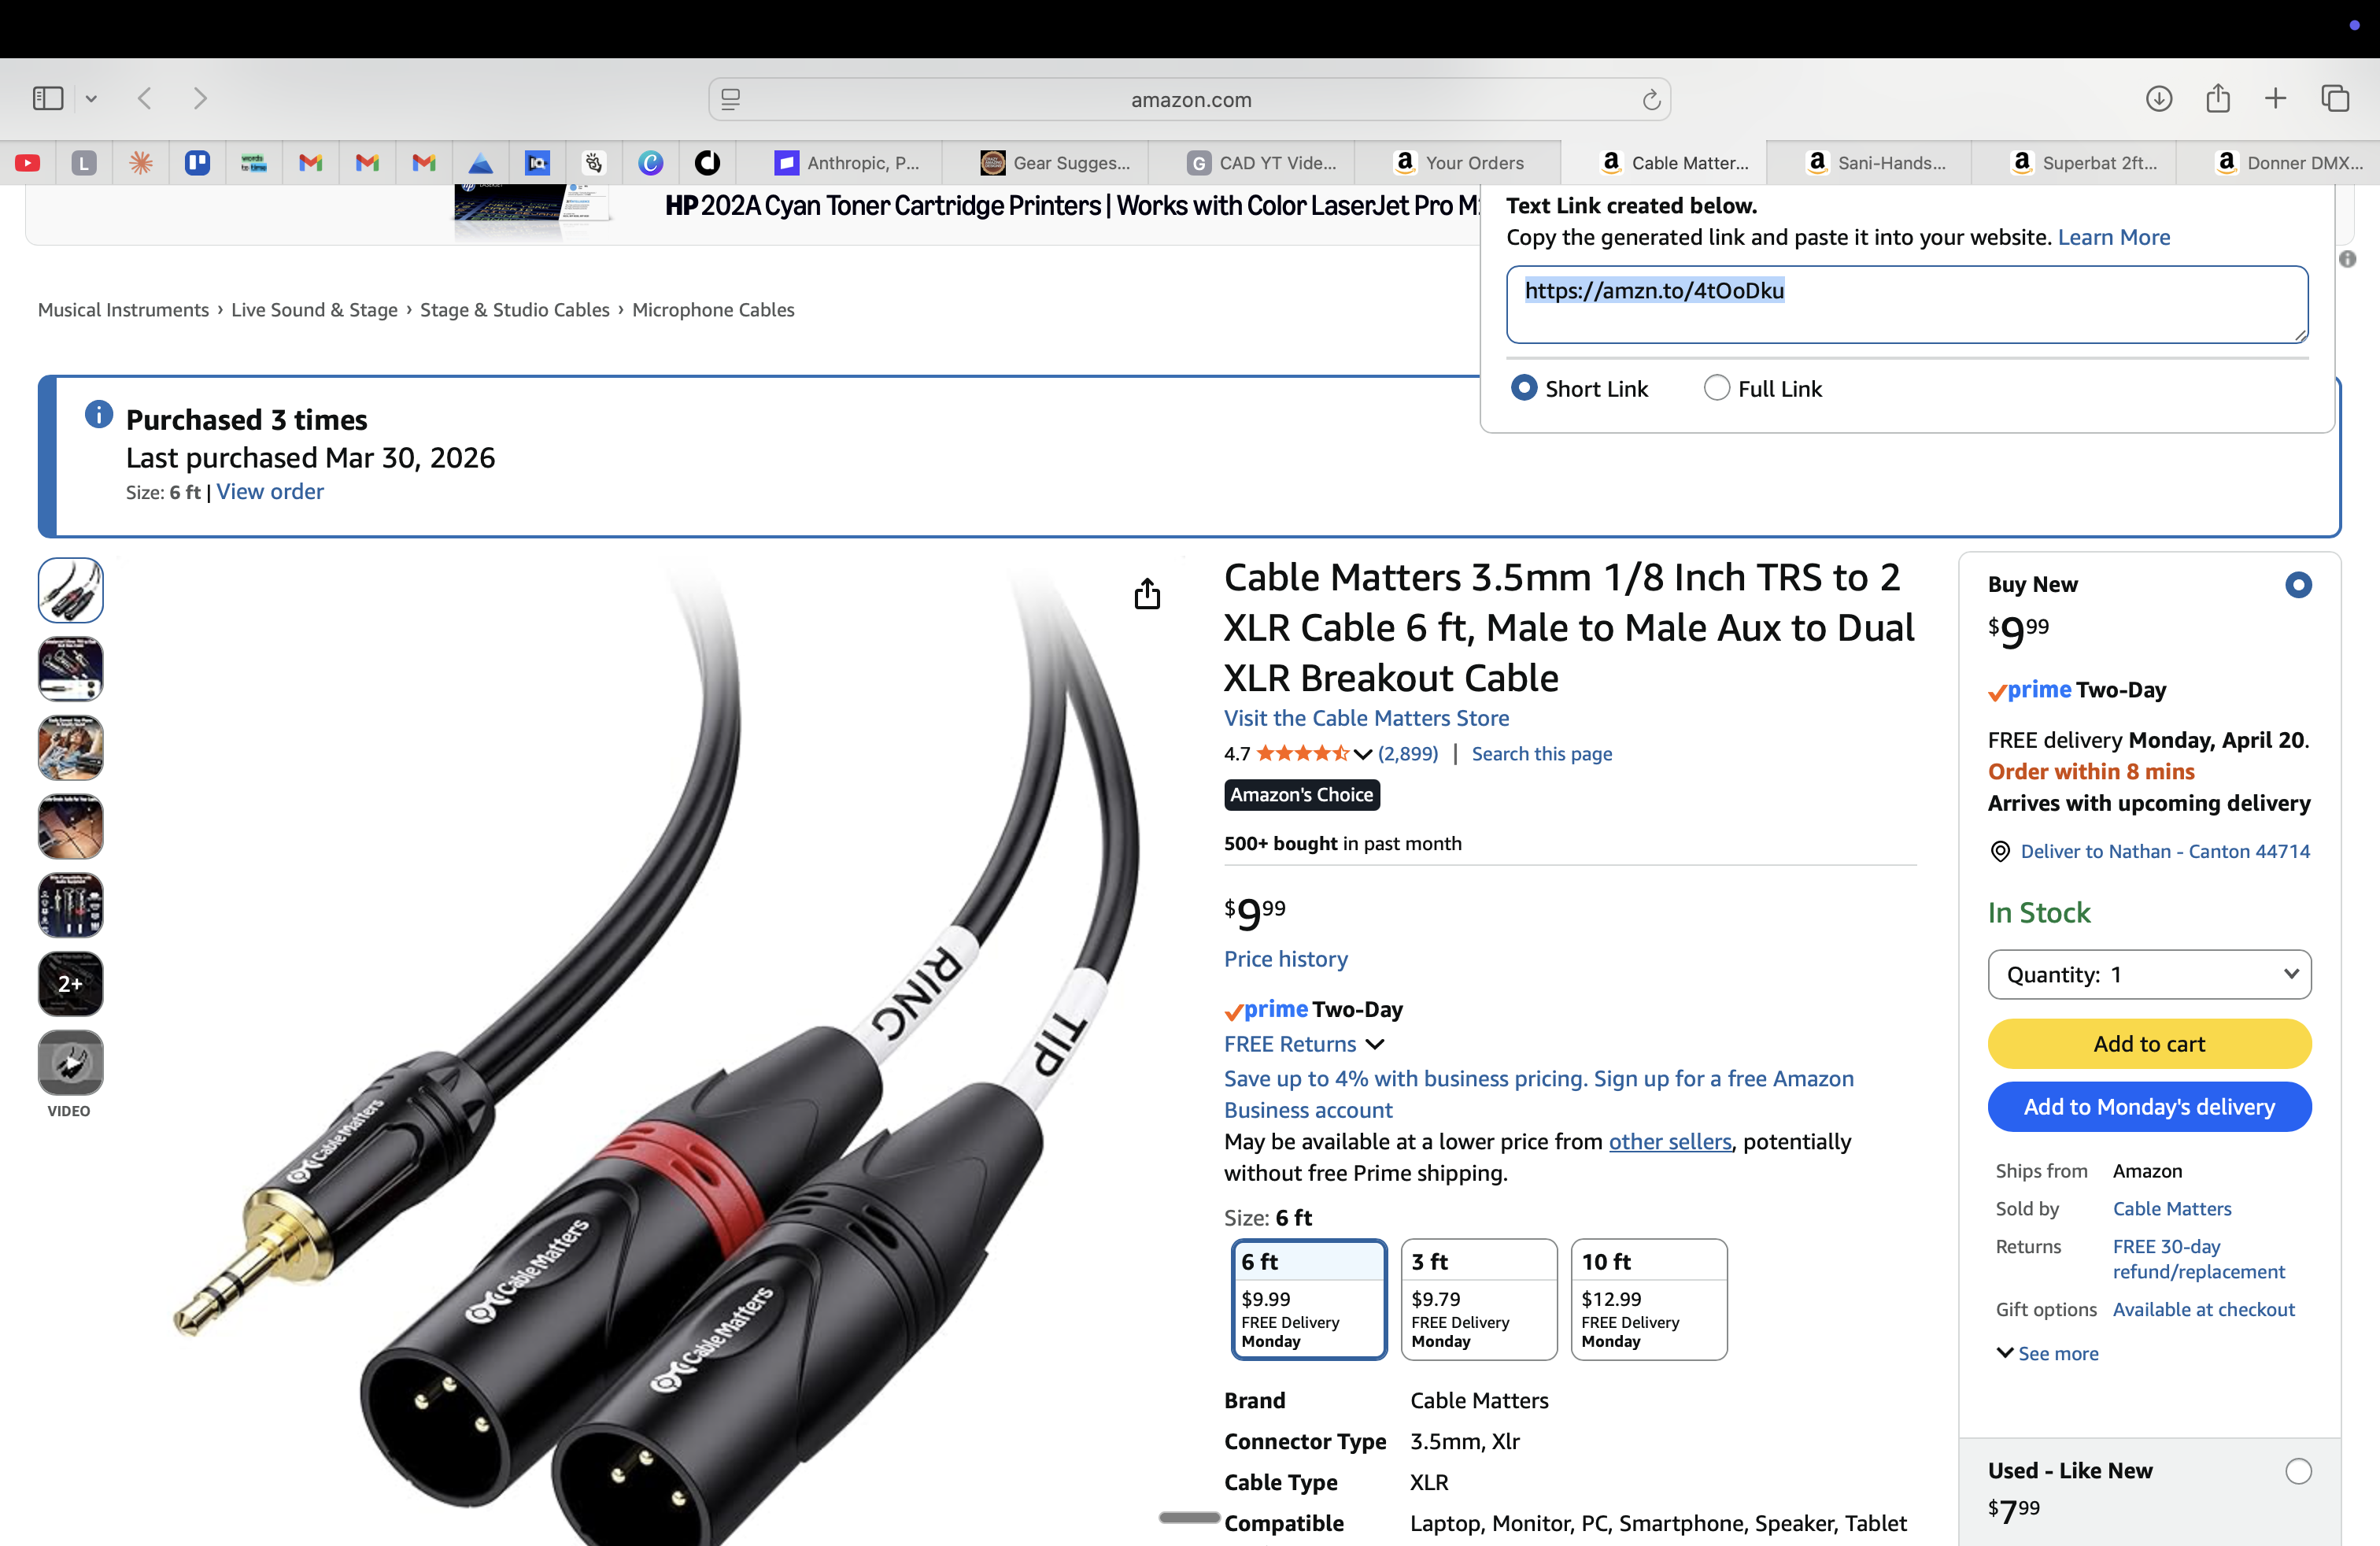Open the pinned tab with letter L
The width and height of the screenshot is (2380, 1546).
(x=84, y=163)
